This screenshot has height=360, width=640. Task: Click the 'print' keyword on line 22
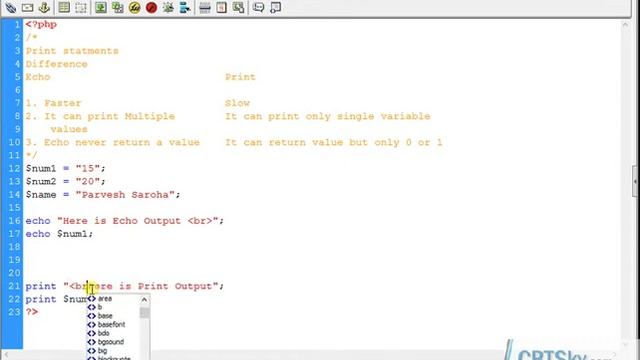tap(41, 299)
